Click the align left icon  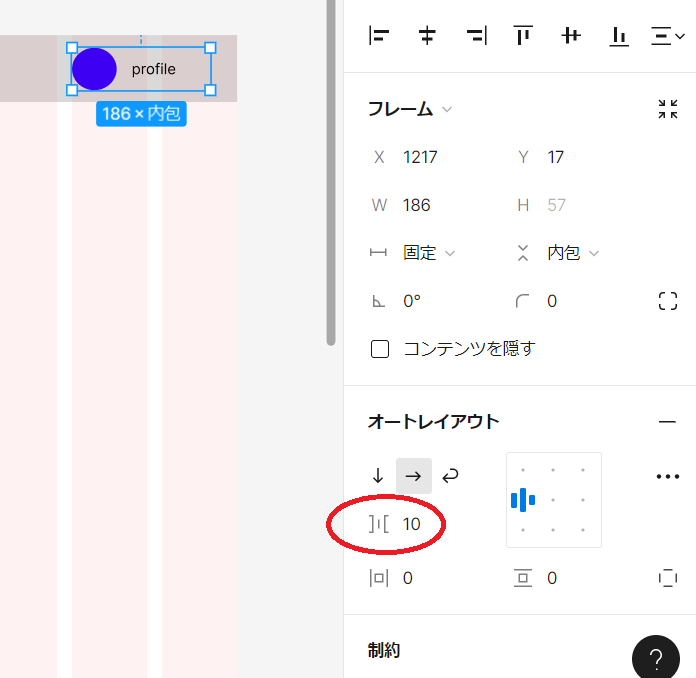pos(379,35)
